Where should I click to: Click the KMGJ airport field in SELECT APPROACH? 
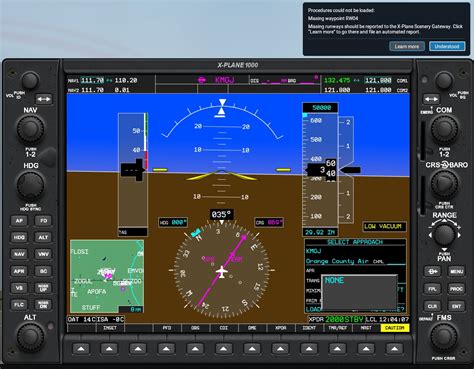point(313,251)
